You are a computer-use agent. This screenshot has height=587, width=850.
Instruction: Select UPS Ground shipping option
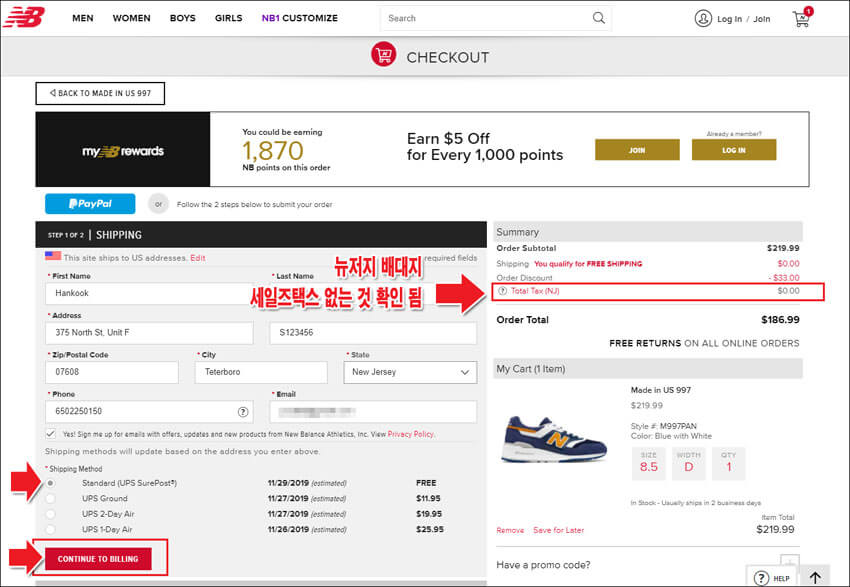click(50, 499)
